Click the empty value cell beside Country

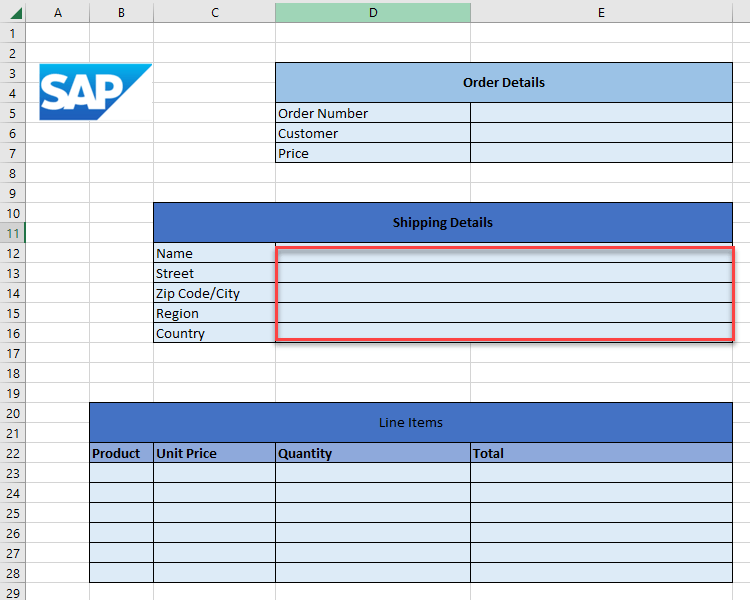503,333
